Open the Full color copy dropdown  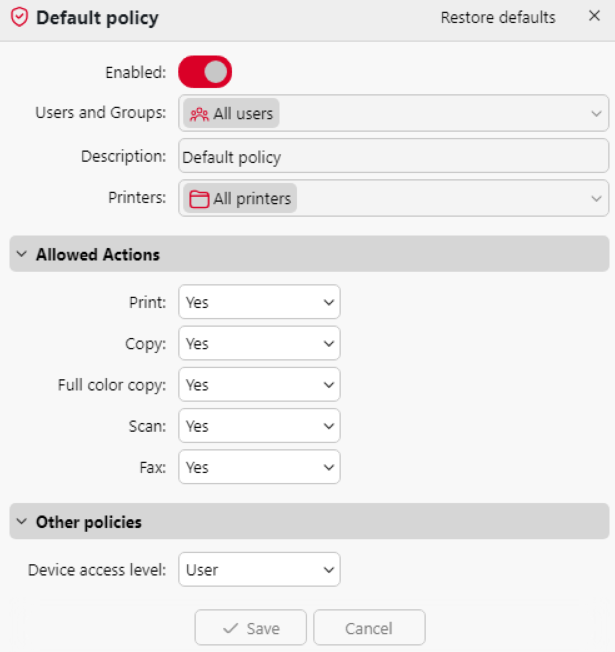(259, 385)
